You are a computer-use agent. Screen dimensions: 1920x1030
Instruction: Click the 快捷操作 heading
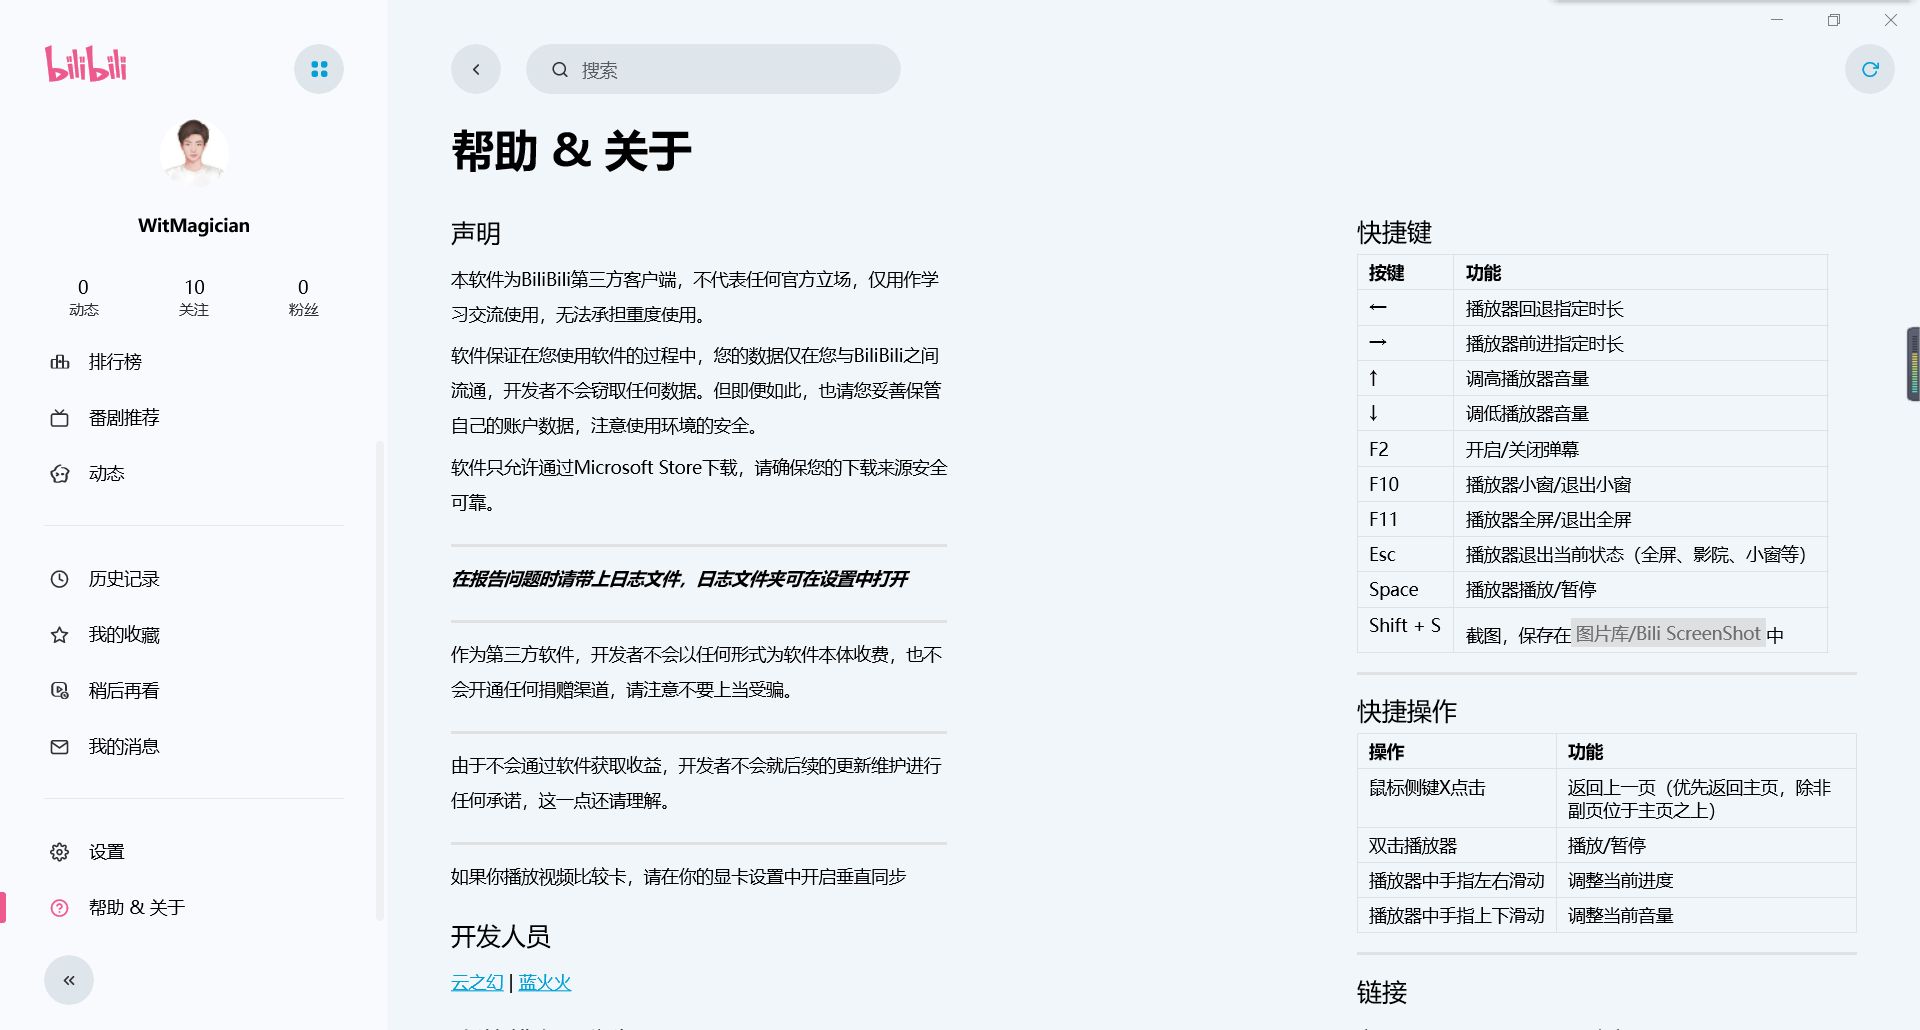coord(1407,711)
